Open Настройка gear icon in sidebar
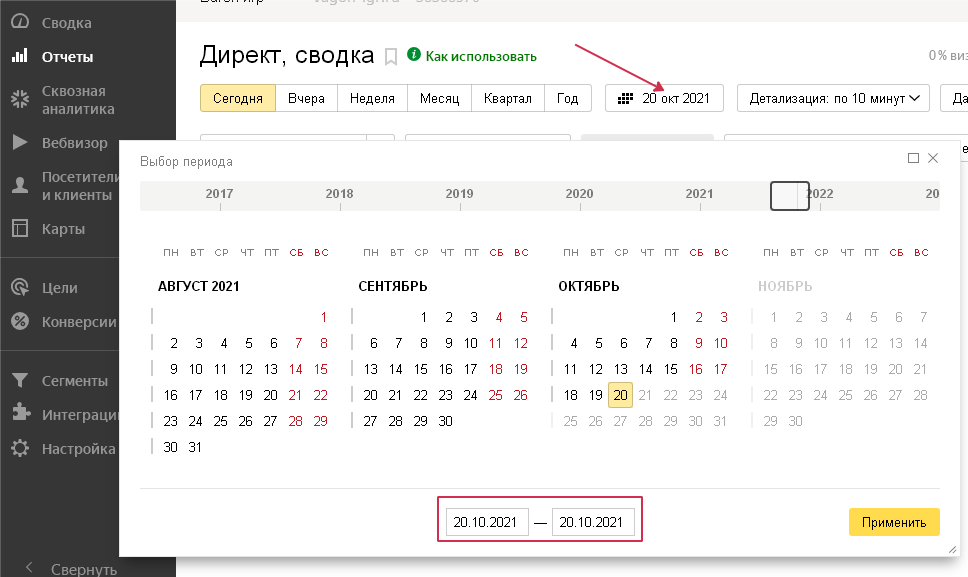This screenshot has width=968, height=577. (x=19, y=449)
